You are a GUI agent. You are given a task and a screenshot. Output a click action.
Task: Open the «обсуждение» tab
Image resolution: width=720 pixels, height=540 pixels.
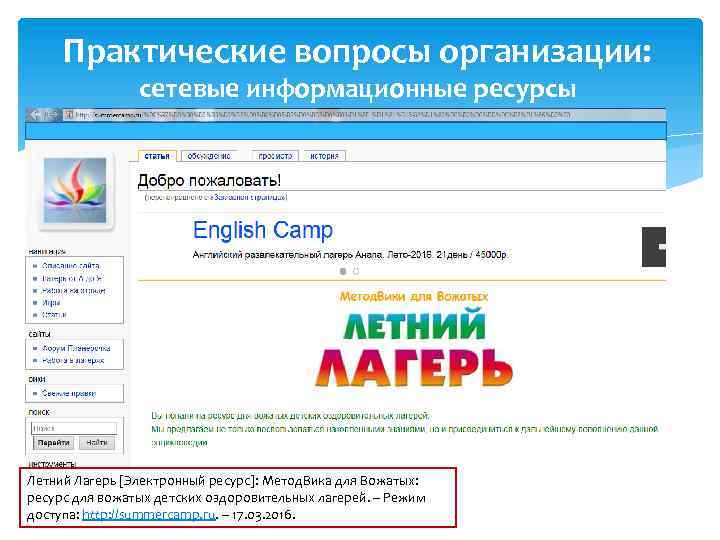coord(209,156)
